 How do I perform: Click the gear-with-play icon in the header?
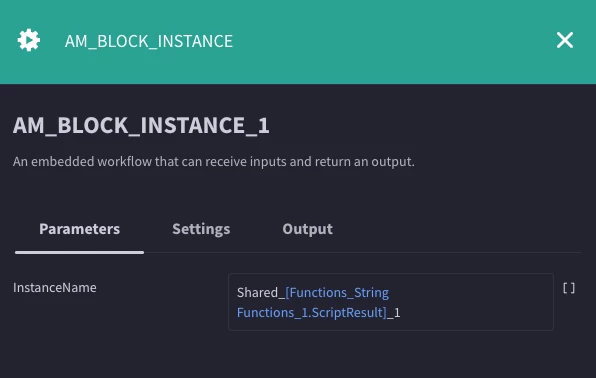(x=29, y=40)
